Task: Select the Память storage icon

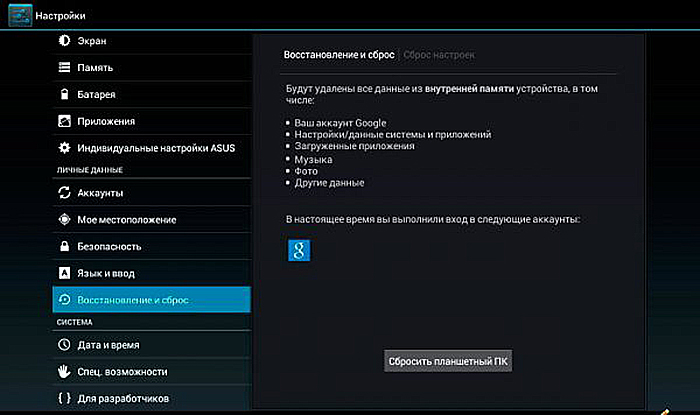Action: (x=64, y=67)
